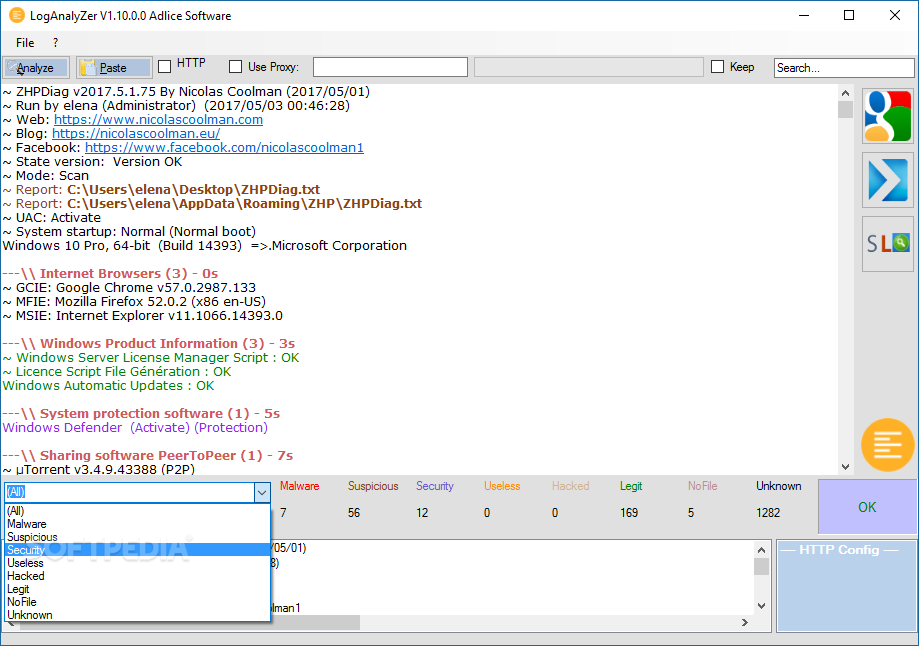Open the File menu
Screen dimensions: 919x646
click(25, 43)
